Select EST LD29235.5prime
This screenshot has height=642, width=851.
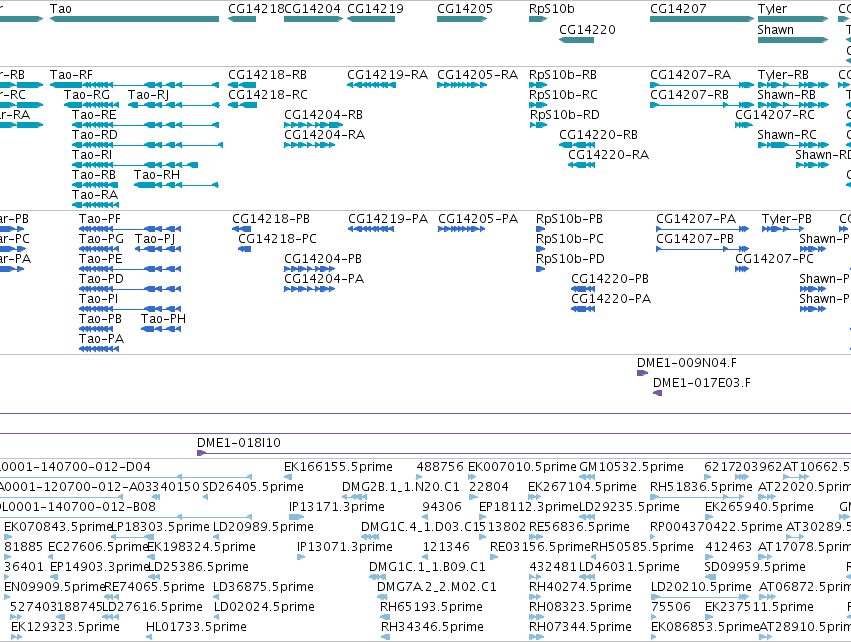pos(587,518)
